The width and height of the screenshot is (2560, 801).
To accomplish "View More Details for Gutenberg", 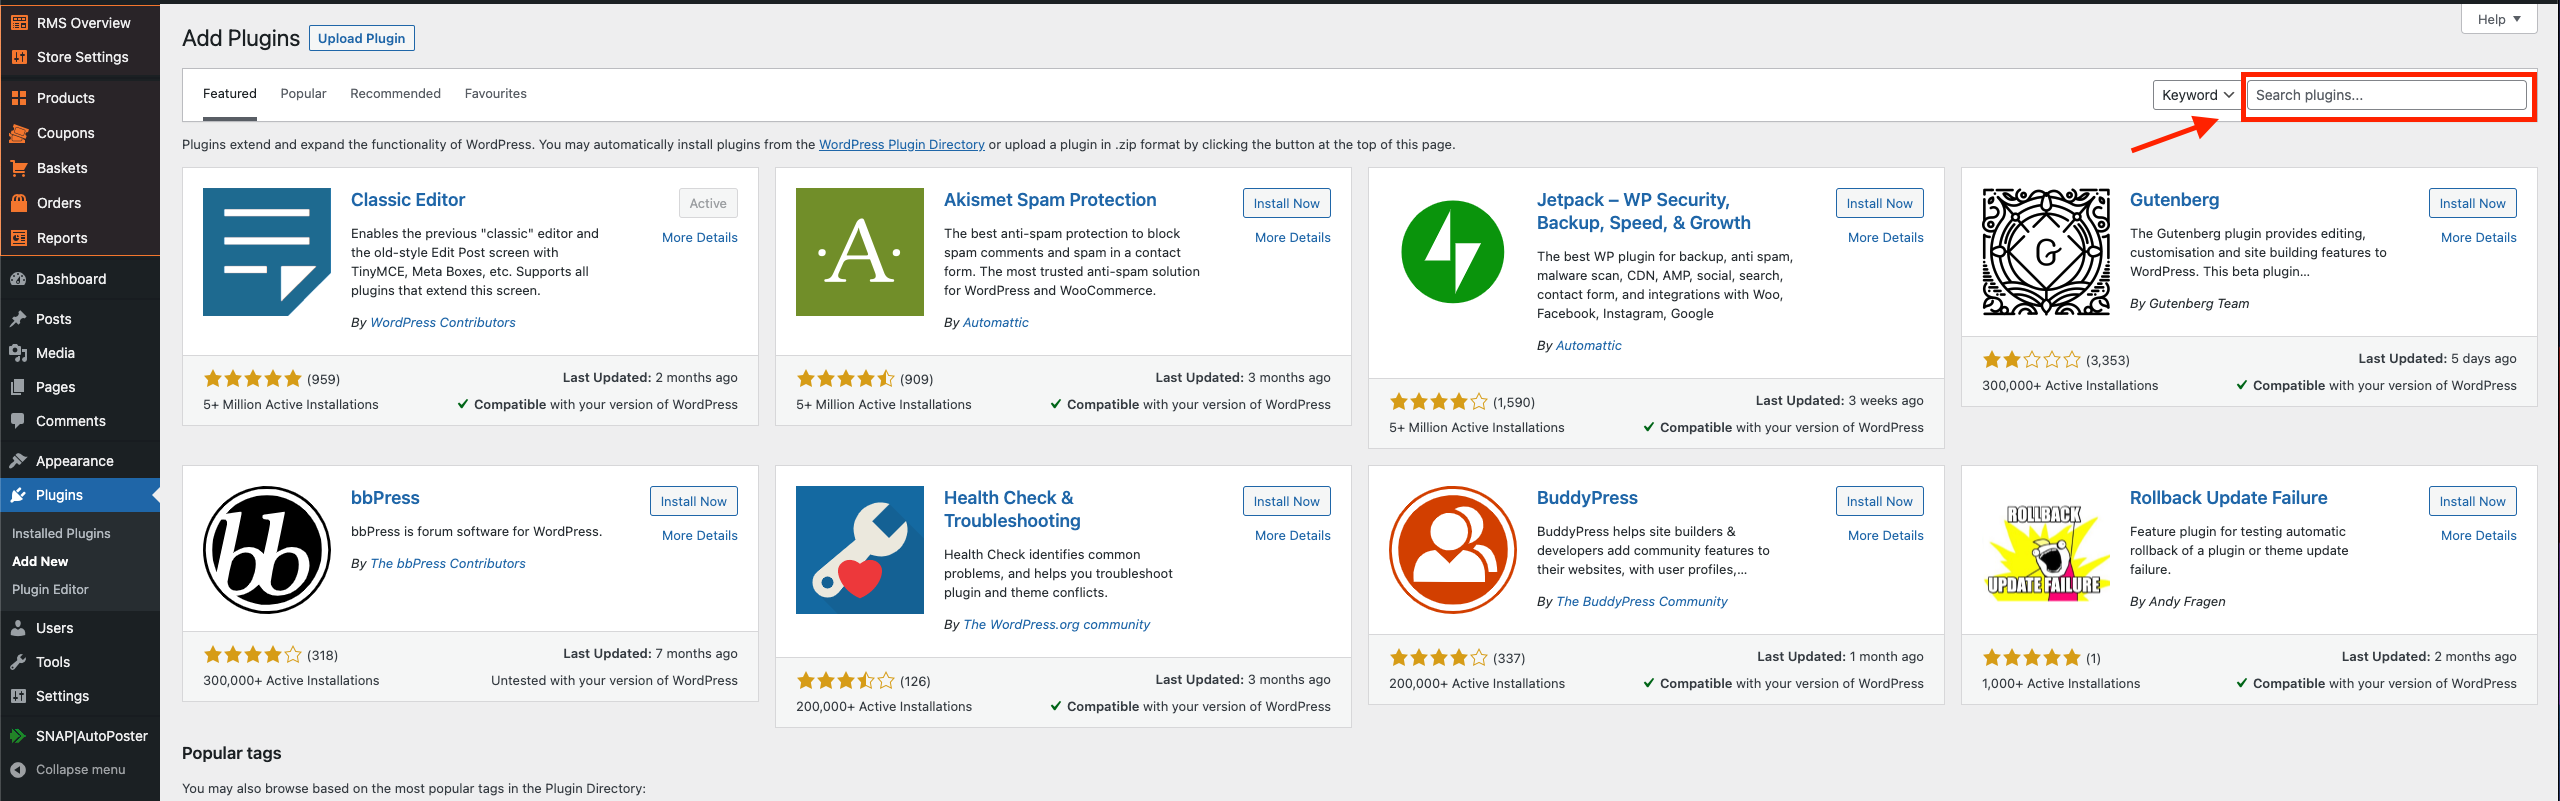I will (2479, 238).
